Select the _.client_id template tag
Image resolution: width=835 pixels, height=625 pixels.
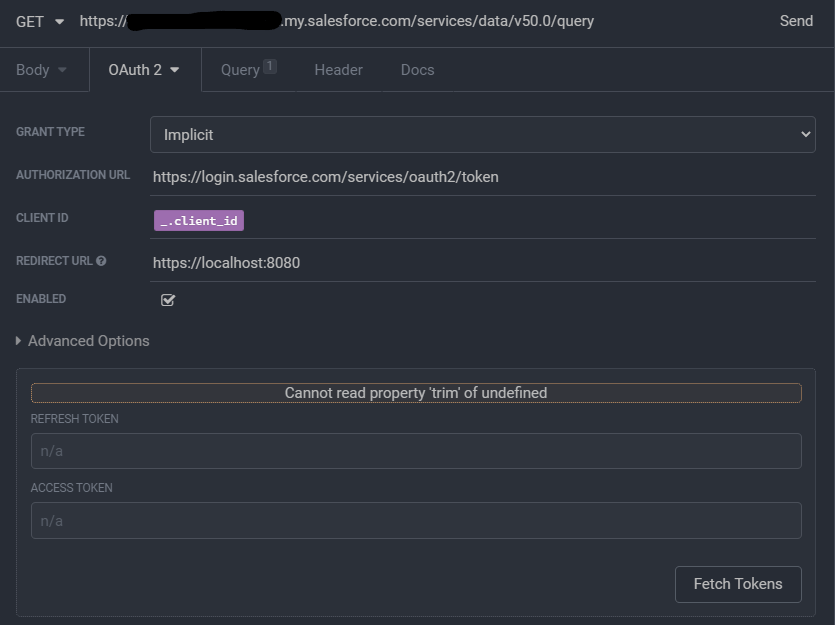(198, 218)
